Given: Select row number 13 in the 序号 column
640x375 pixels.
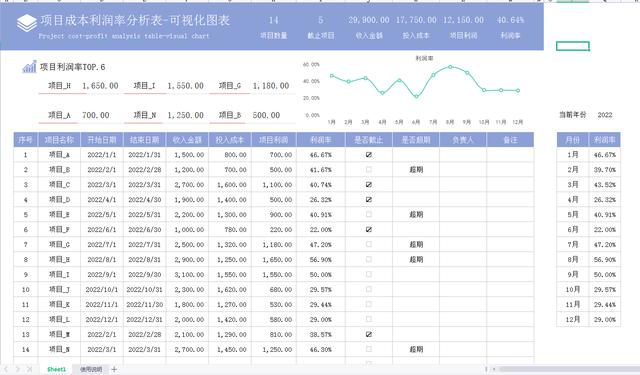Looking at the screenshot, I should click(x=26, y=335).
